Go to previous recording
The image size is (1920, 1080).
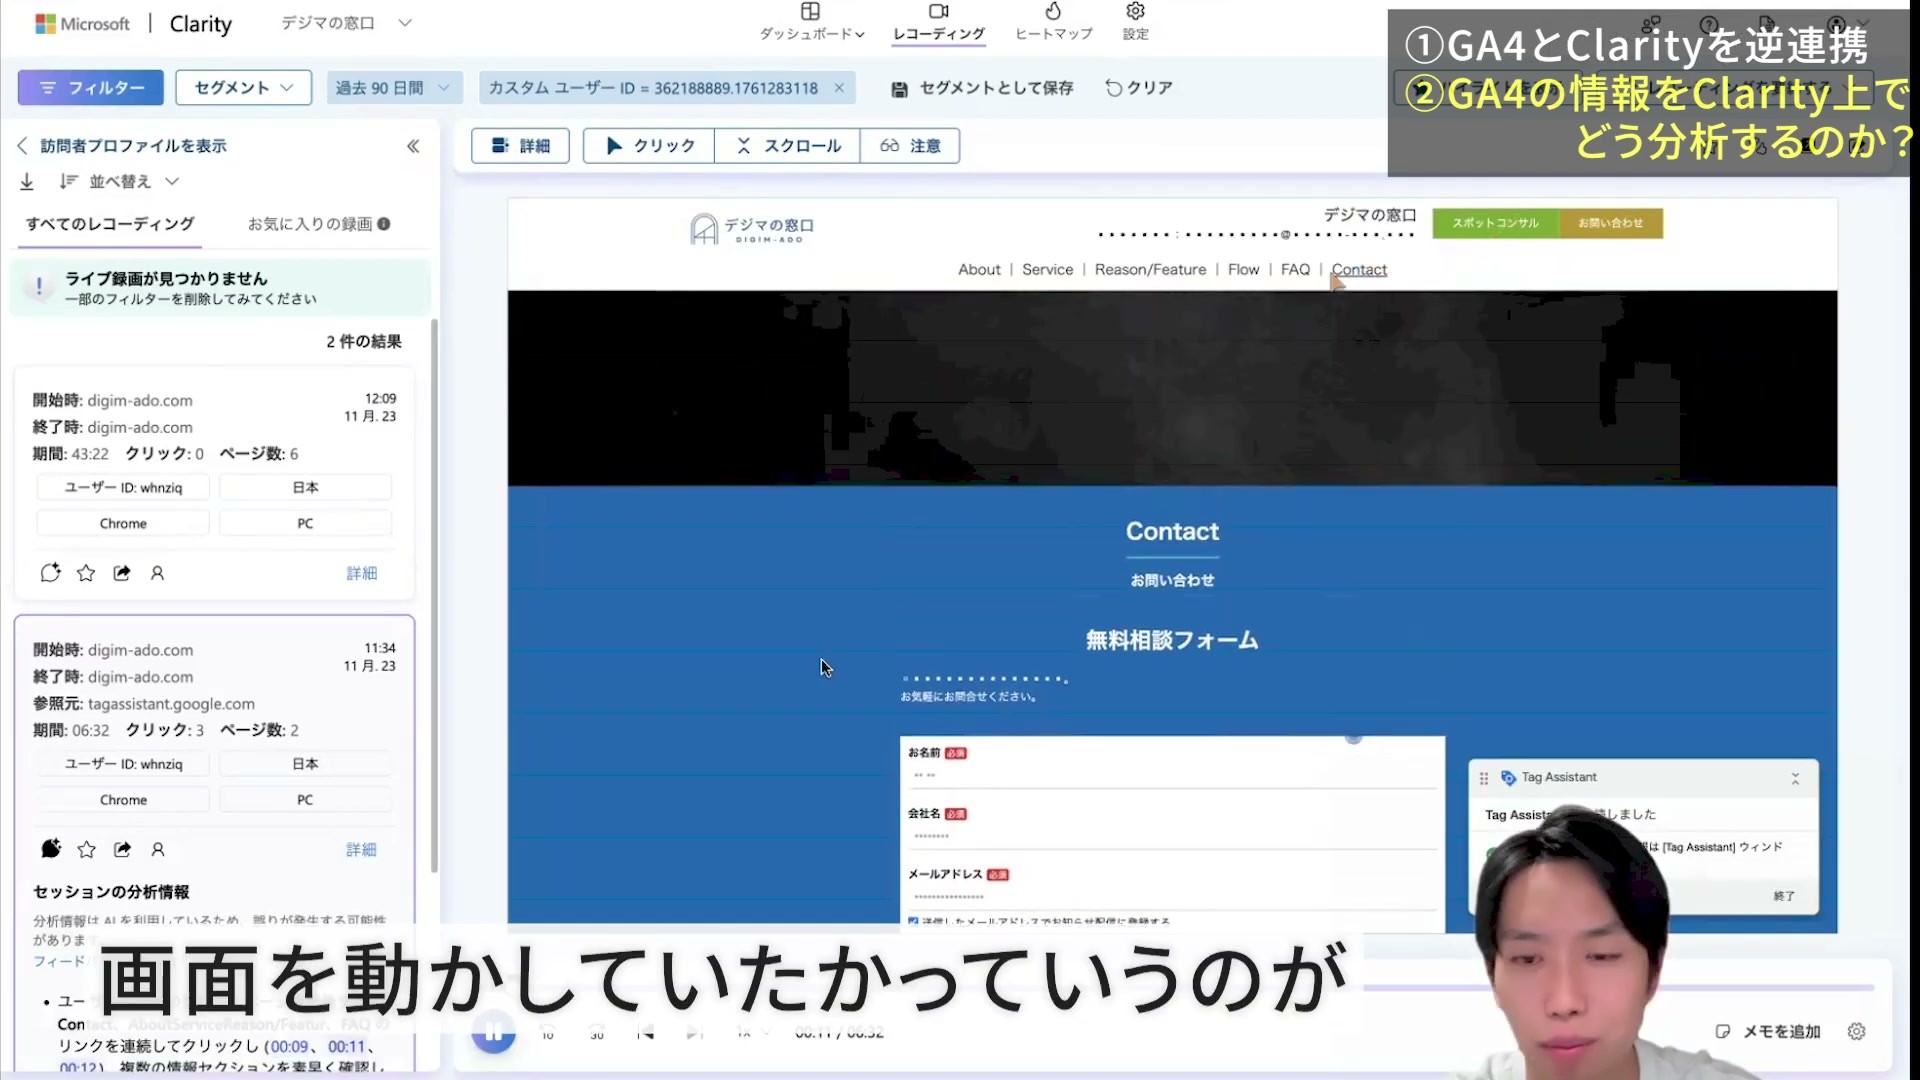(645, 1032)
